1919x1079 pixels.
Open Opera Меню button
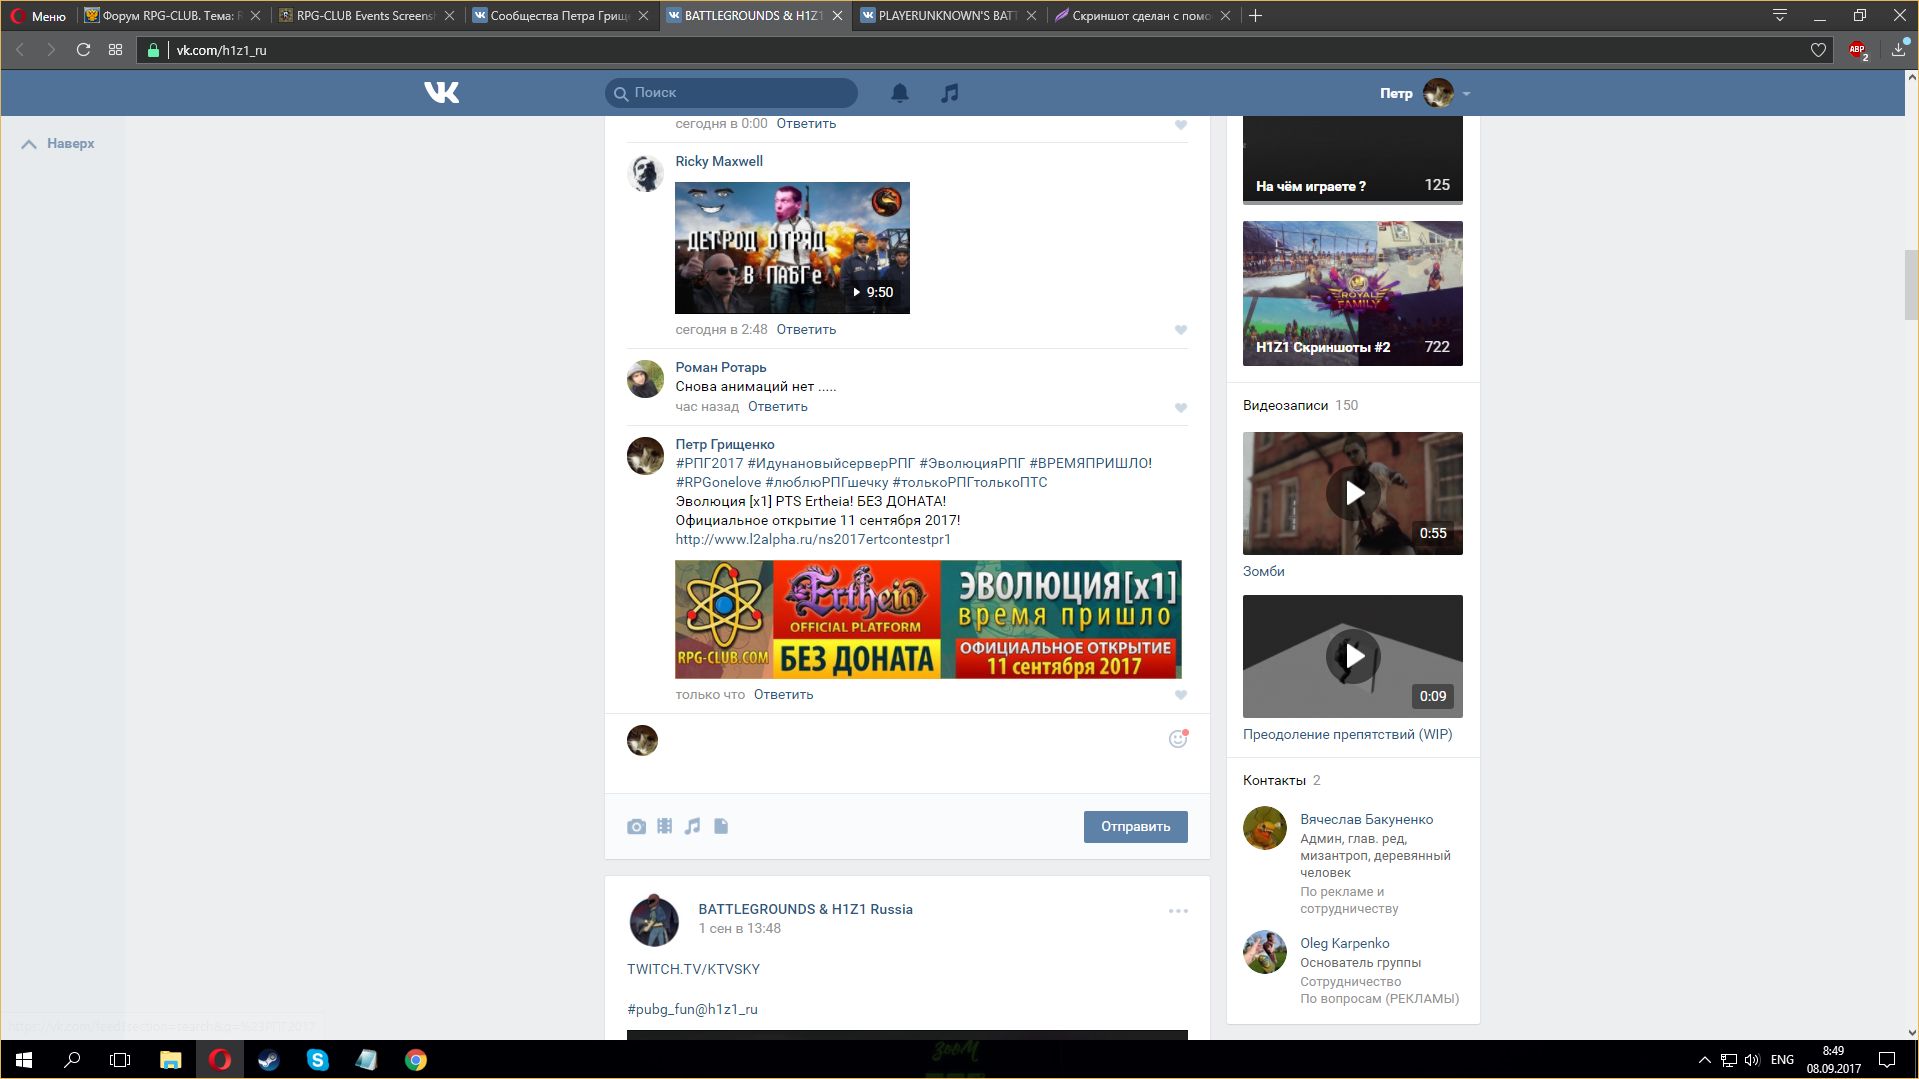(x=38, y=16)
